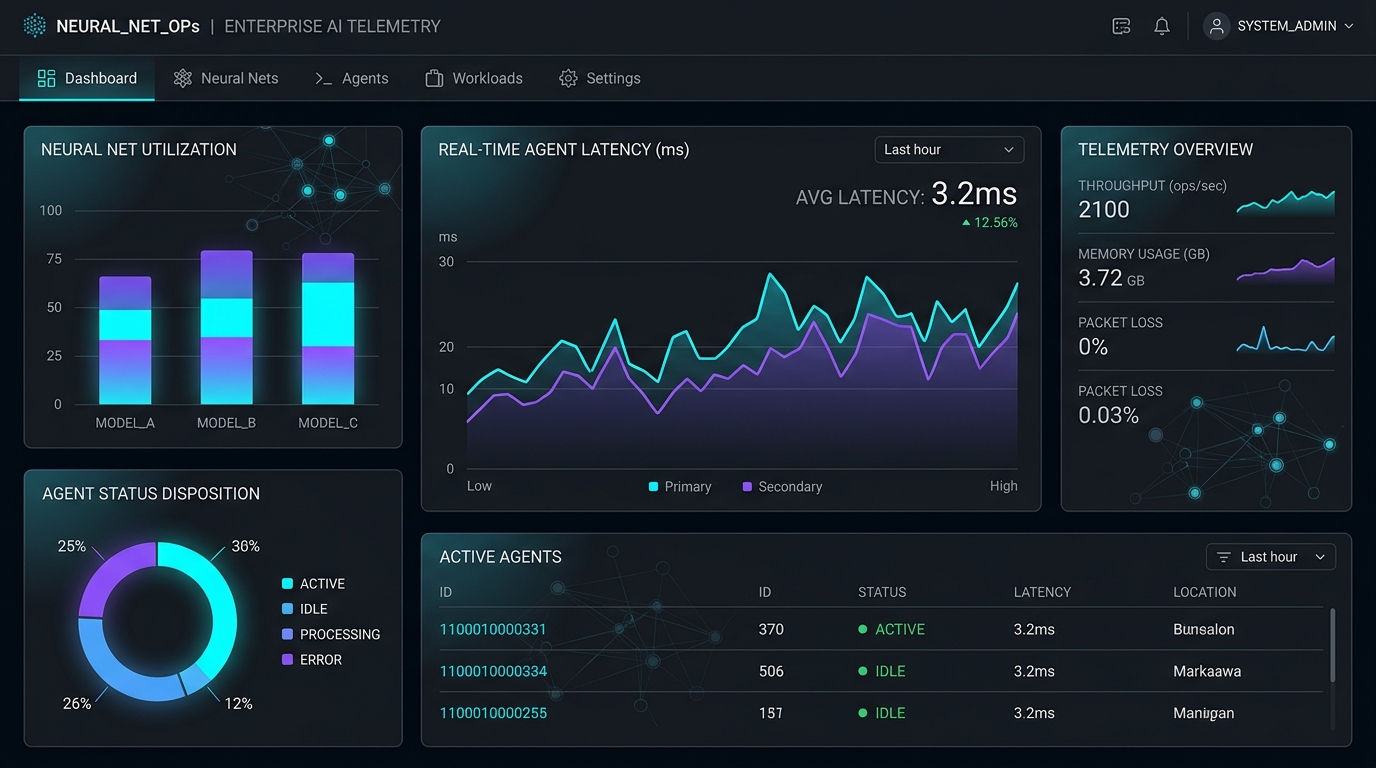
Task: Select IDLE in status legend
Action: point(305,609)
